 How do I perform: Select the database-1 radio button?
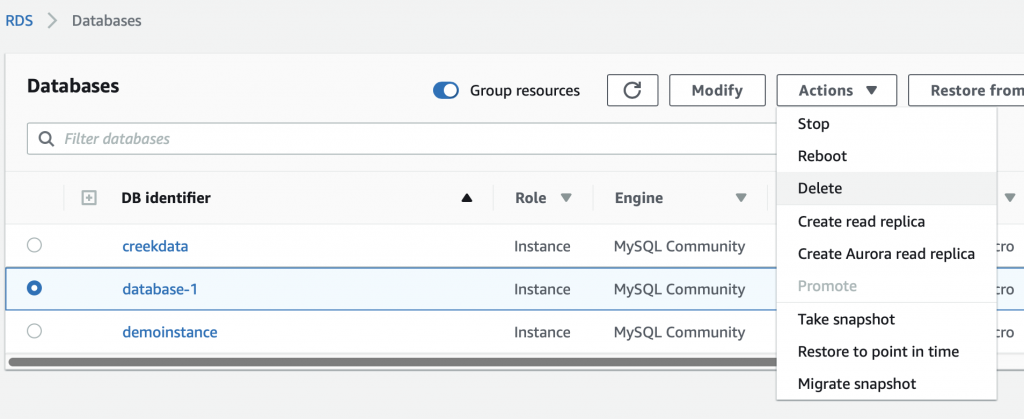[34, 288]
